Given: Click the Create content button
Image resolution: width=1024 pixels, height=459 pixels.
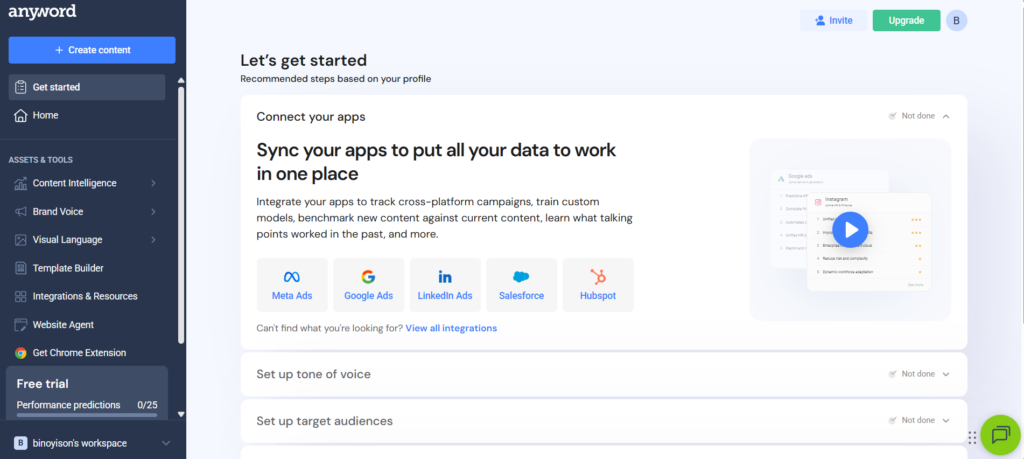Looking at the screenshot, I should [92, 50].
